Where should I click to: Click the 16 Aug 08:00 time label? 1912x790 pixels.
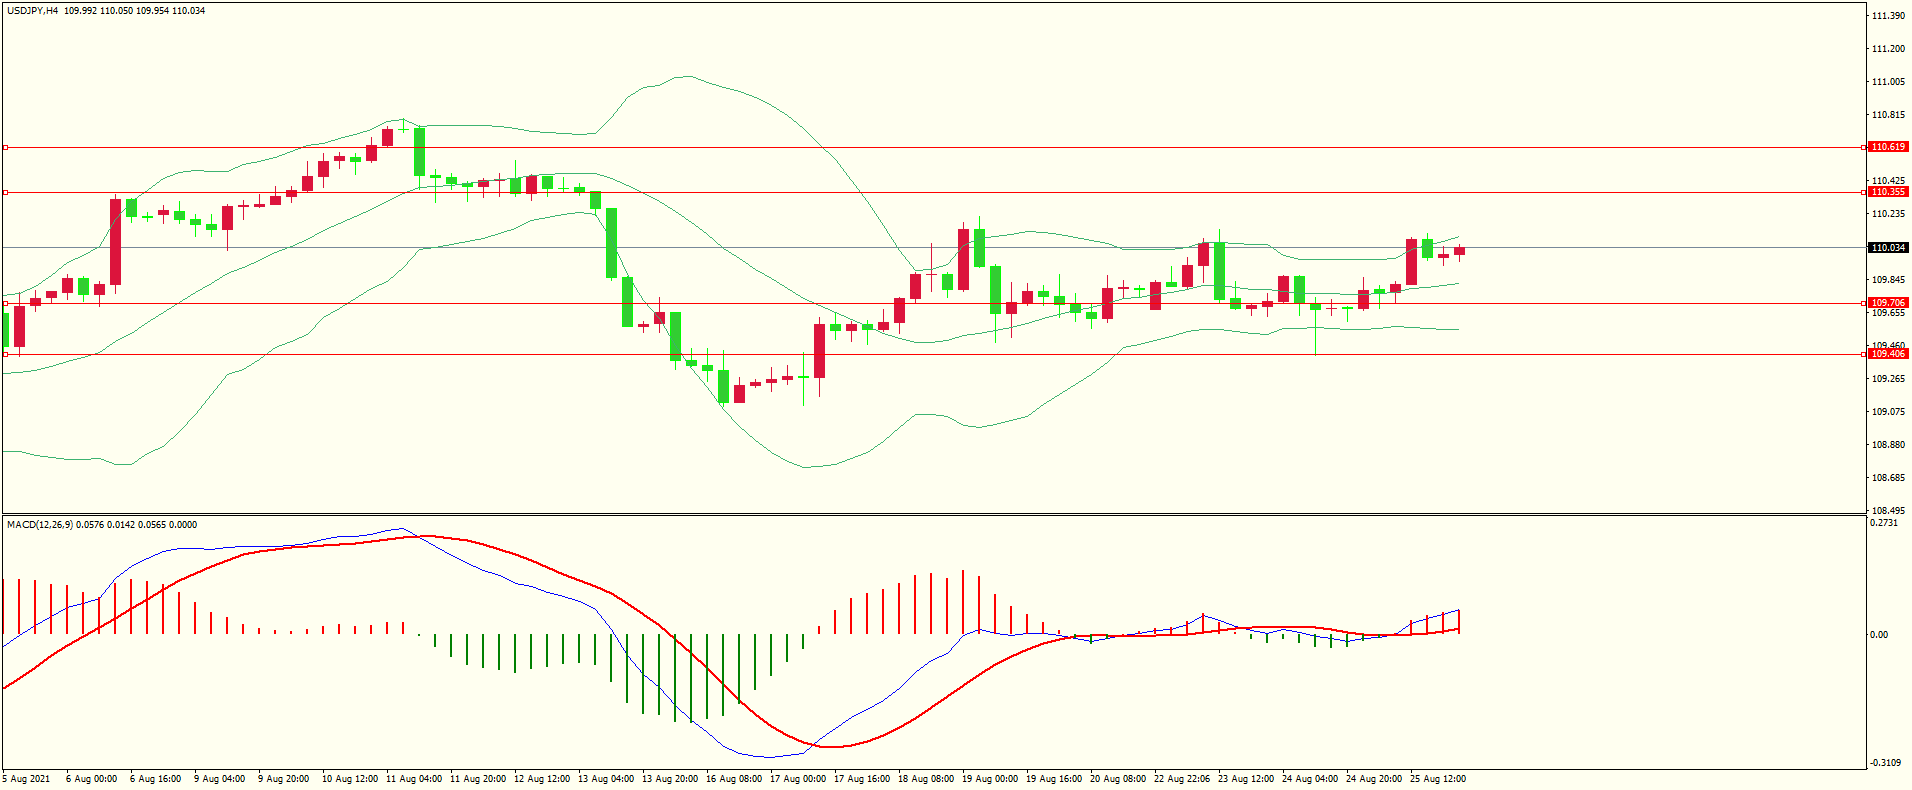tap(733, 779)
